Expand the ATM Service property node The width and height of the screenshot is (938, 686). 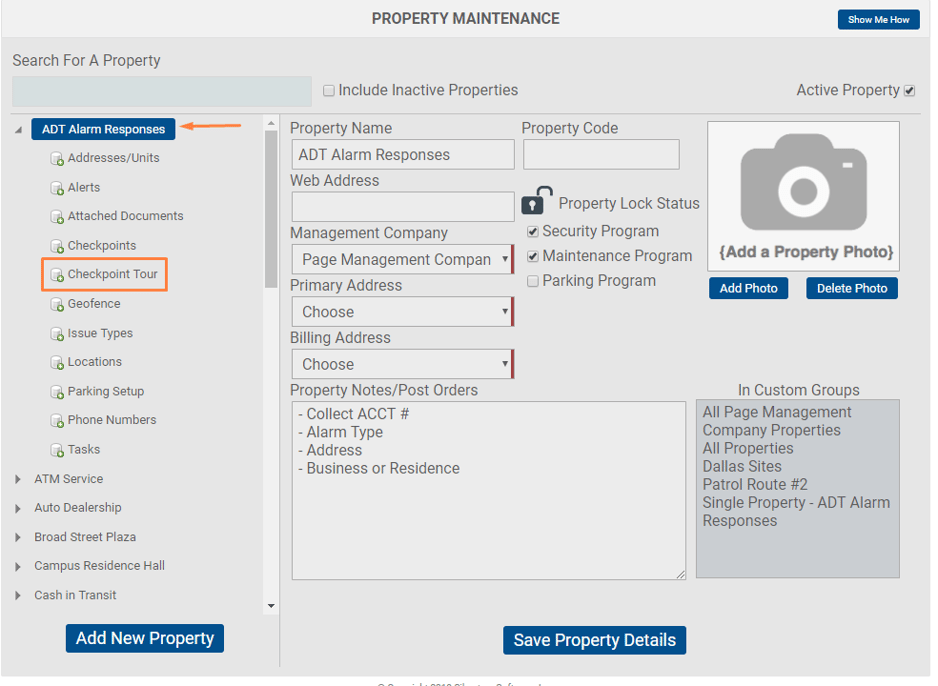coord(18,479)
